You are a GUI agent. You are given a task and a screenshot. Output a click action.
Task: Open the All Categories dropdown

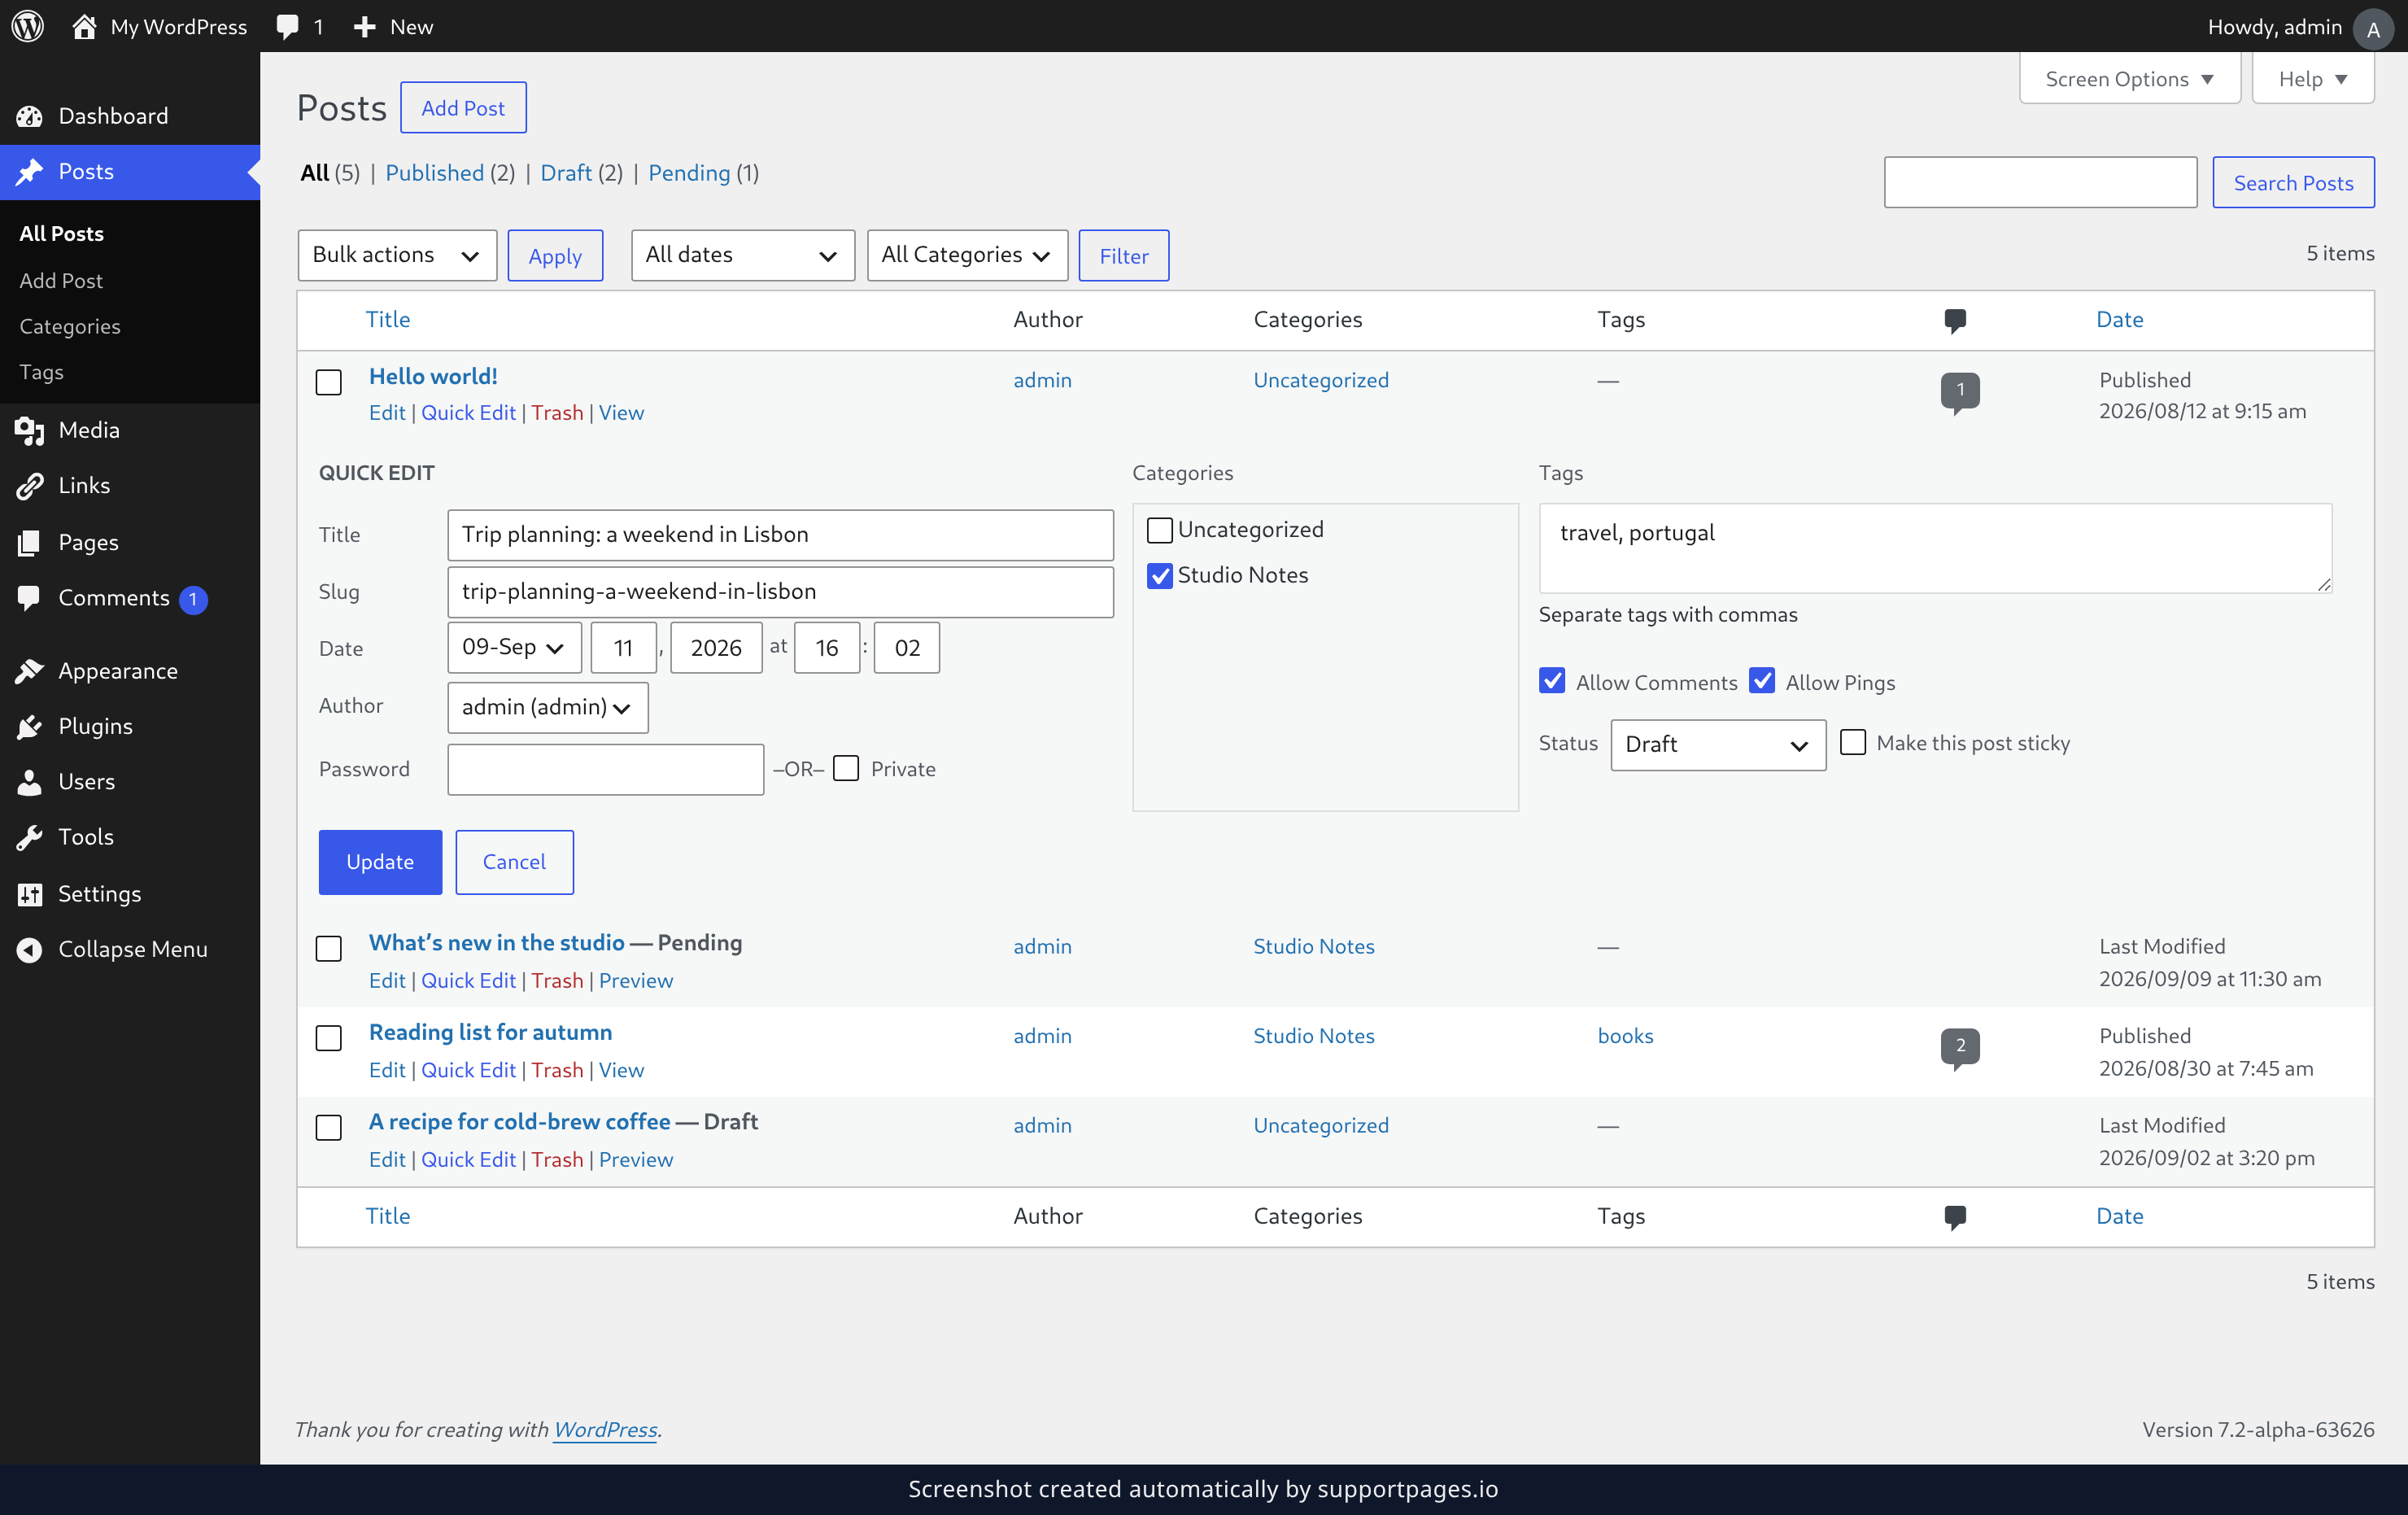click(967, 255)
